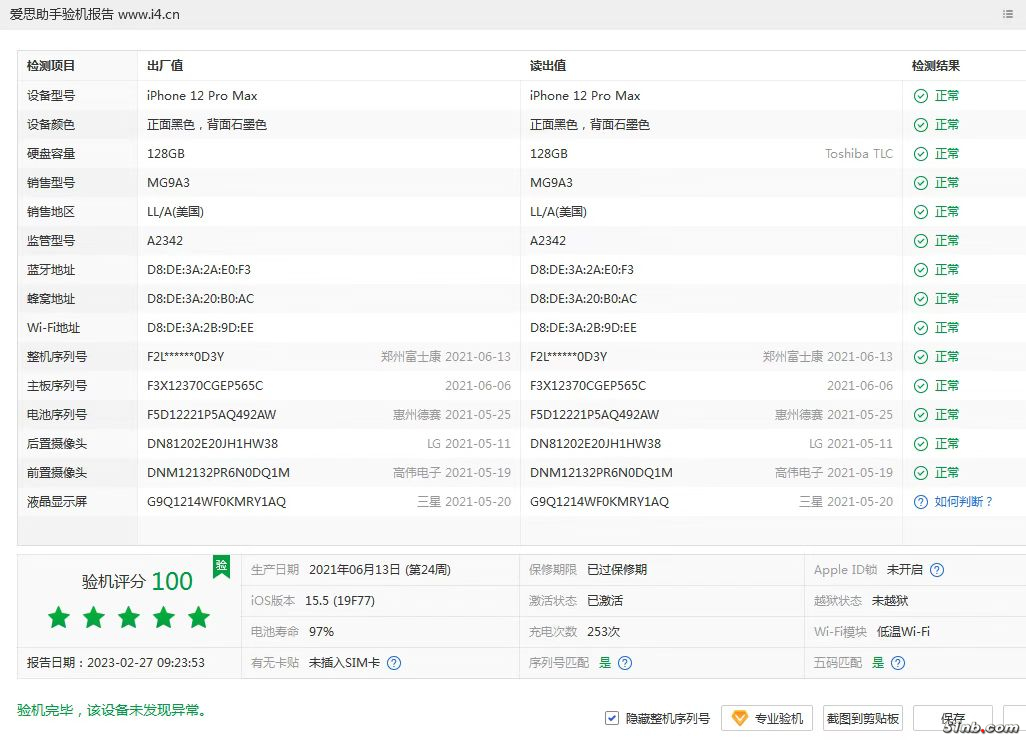The image size is (1026, 740).
Task: Click the green 验 badge ribbon
Action: click(221, 567)
